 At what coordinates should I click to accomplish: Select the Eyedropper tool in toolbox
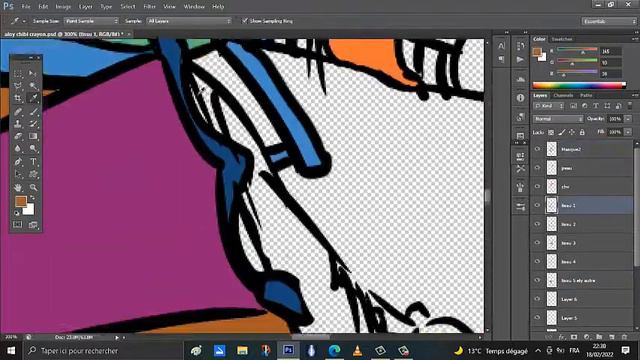point(33,98)
